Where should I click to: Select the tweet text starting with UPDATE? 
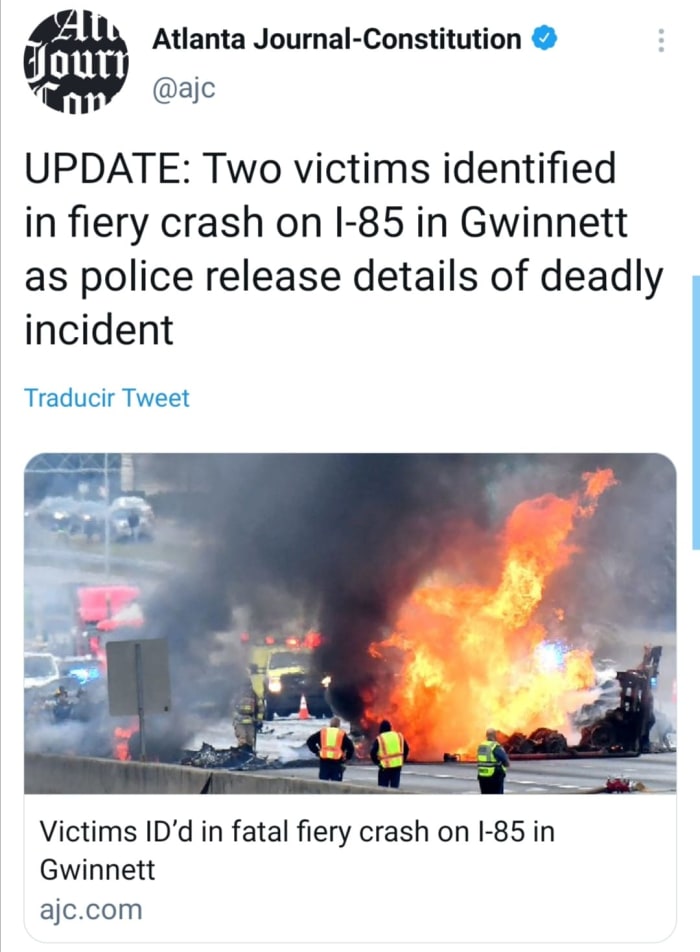pyautogui.click(x=344, y=249)
